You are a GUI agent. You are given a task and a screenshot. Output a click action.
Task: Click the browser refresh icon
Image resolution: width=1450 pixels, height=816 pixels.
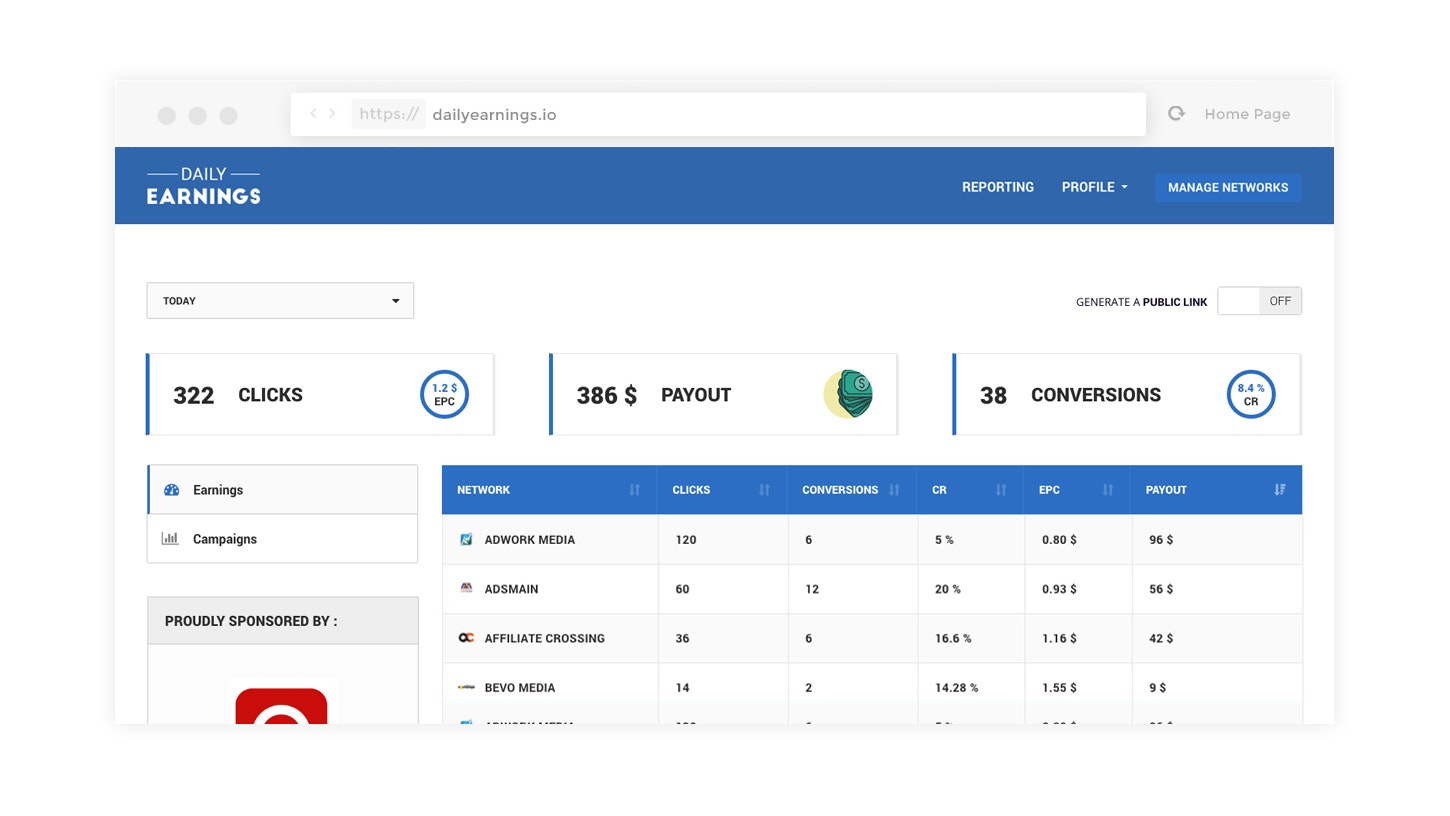coord(1176,113)
